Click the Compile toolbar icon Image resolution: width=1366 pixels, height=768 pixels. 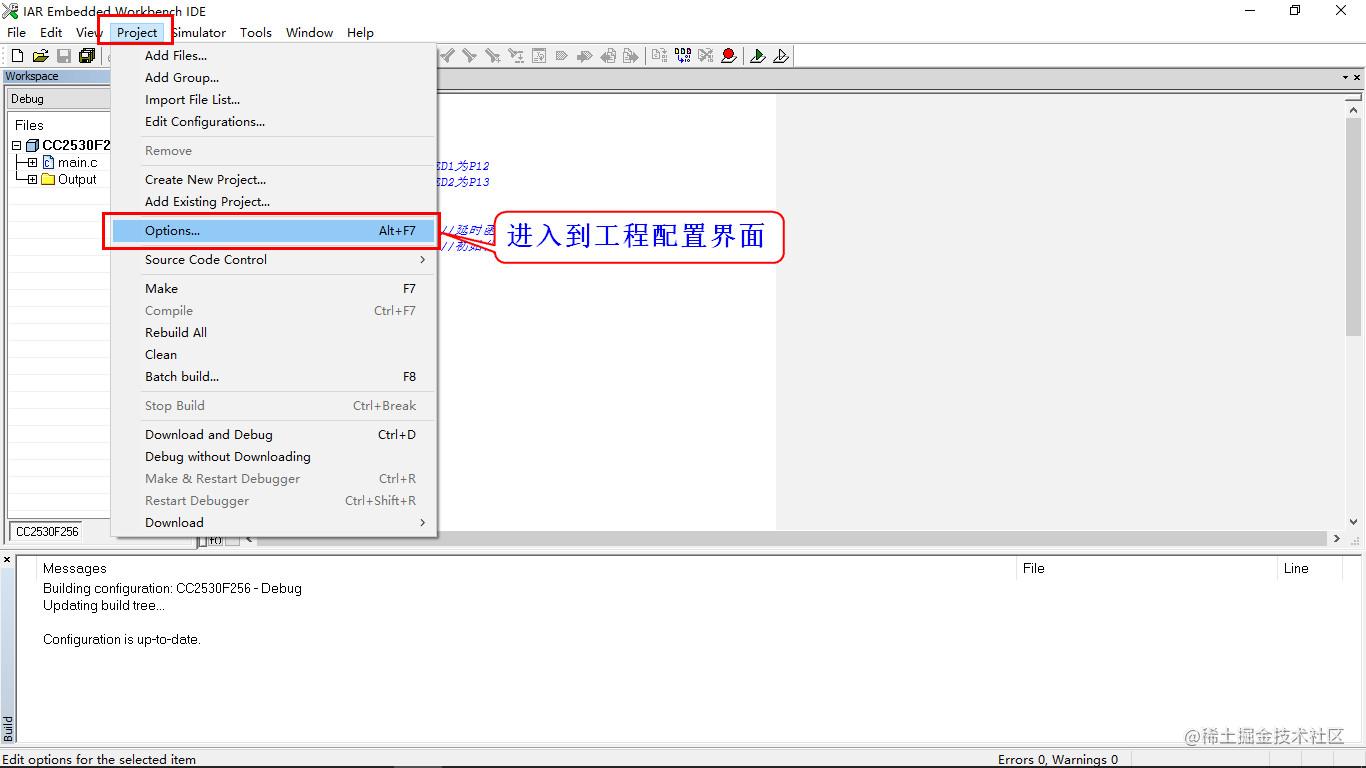coord(659,56)
